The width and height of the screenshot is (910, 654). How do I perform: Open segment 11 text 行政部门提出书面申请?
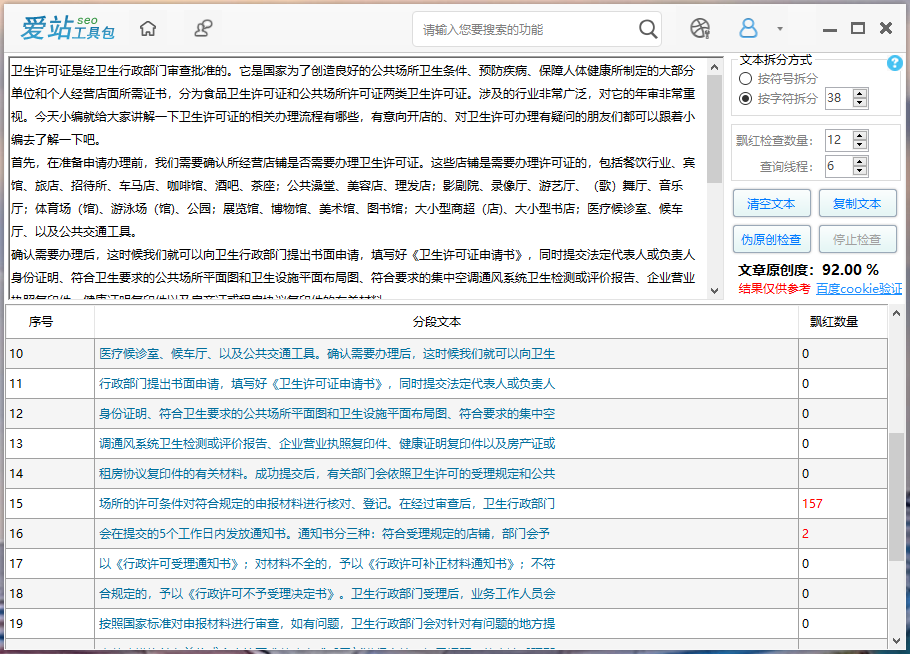point(327,384)
